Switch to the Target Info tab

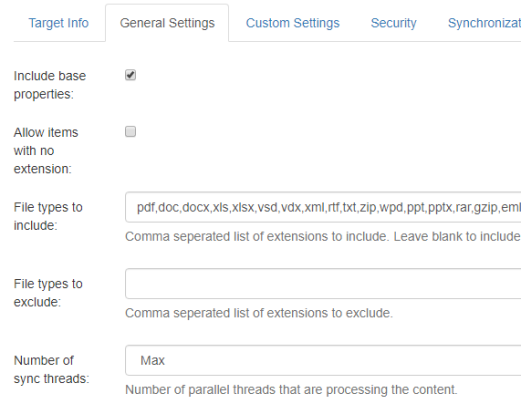tap(58, 23)
